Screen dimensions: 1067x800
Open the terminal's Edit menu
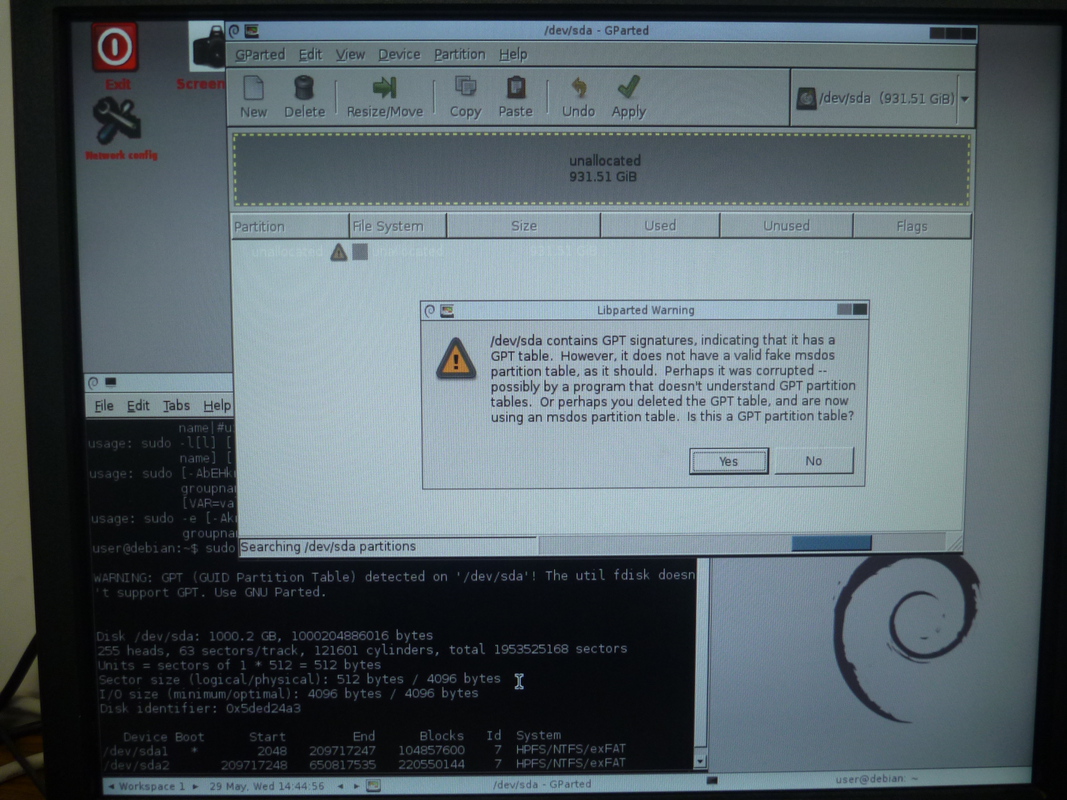[x=138, y=406]
